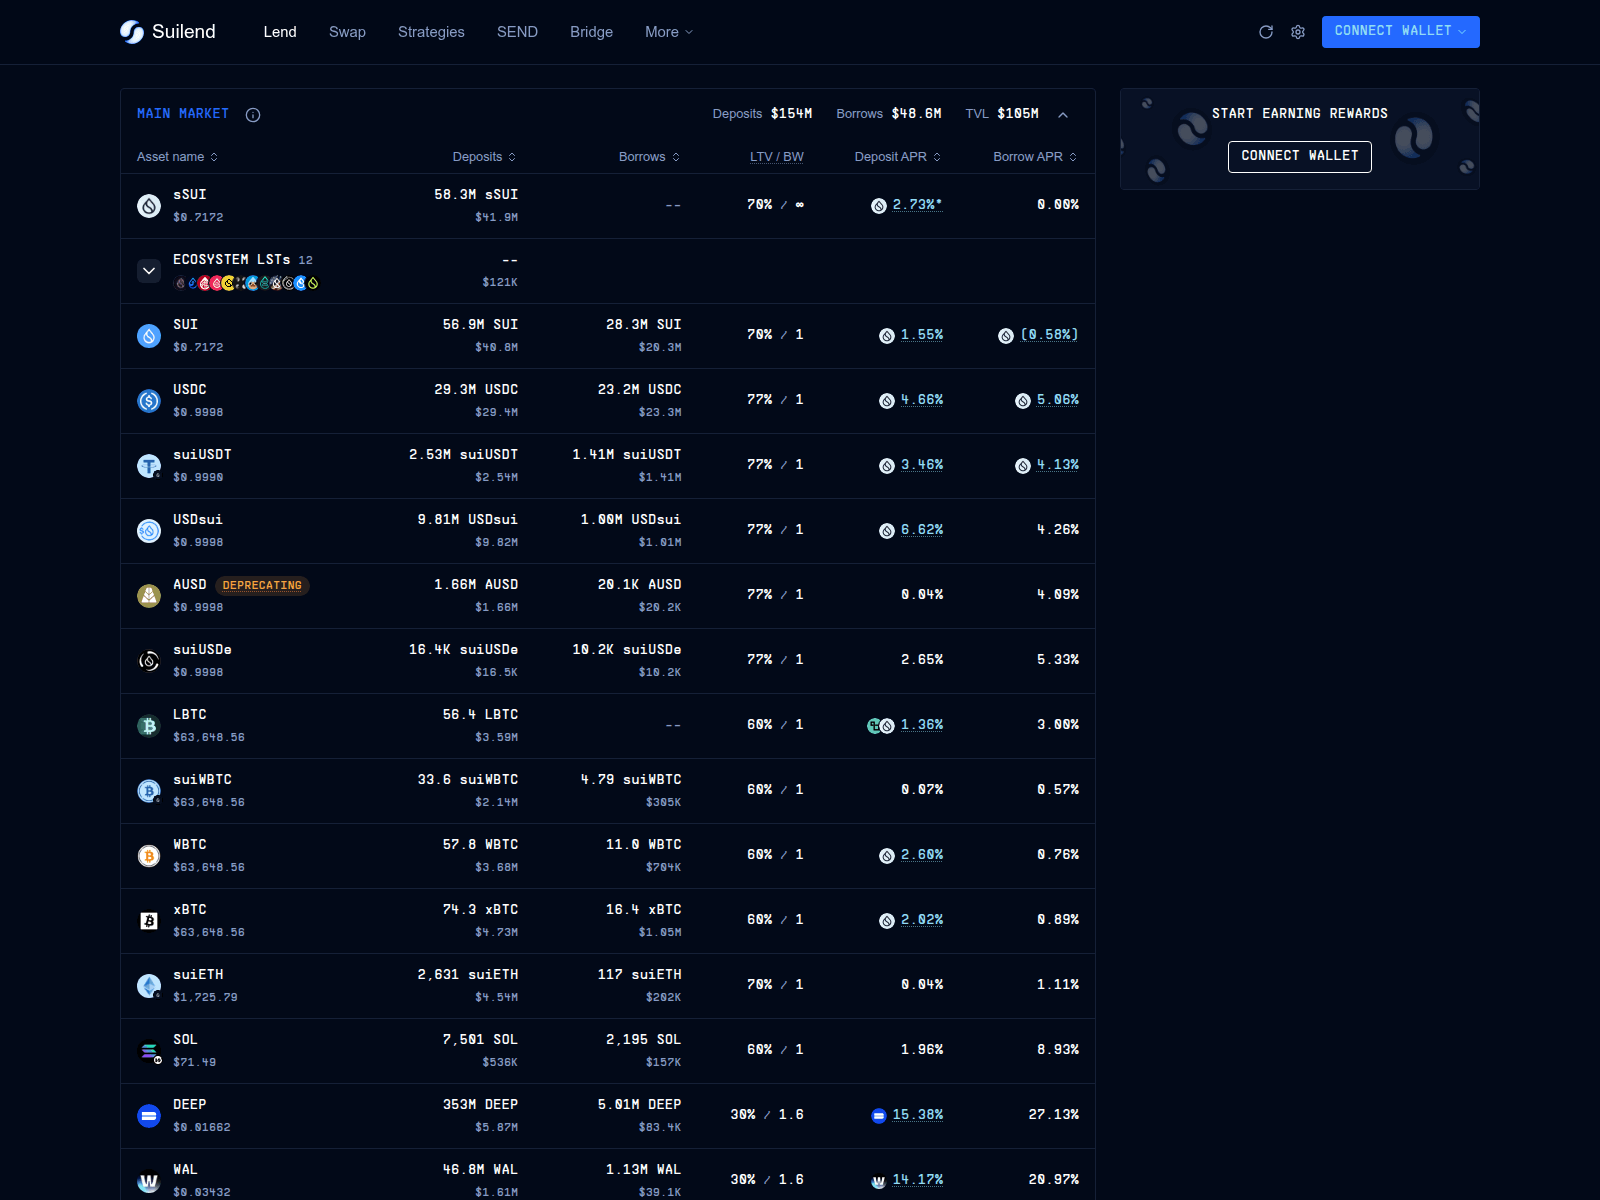Click reward icon beside USDC 5.06% borrow APR
Viewport: 1600px width, 1200px height.
(x=1023, y=401)
